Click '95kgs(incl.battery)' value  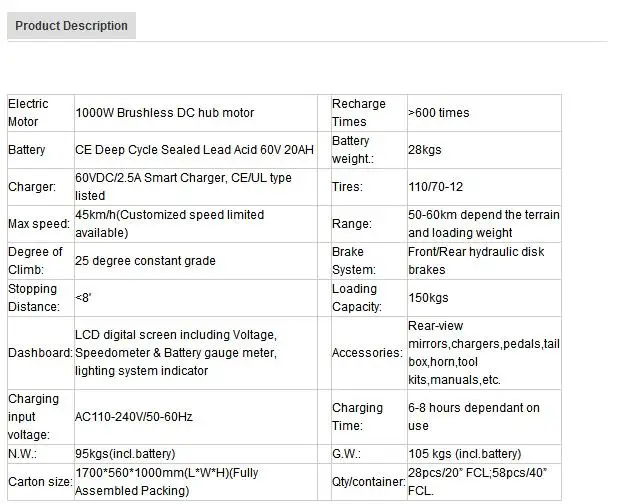pos(125,454)
